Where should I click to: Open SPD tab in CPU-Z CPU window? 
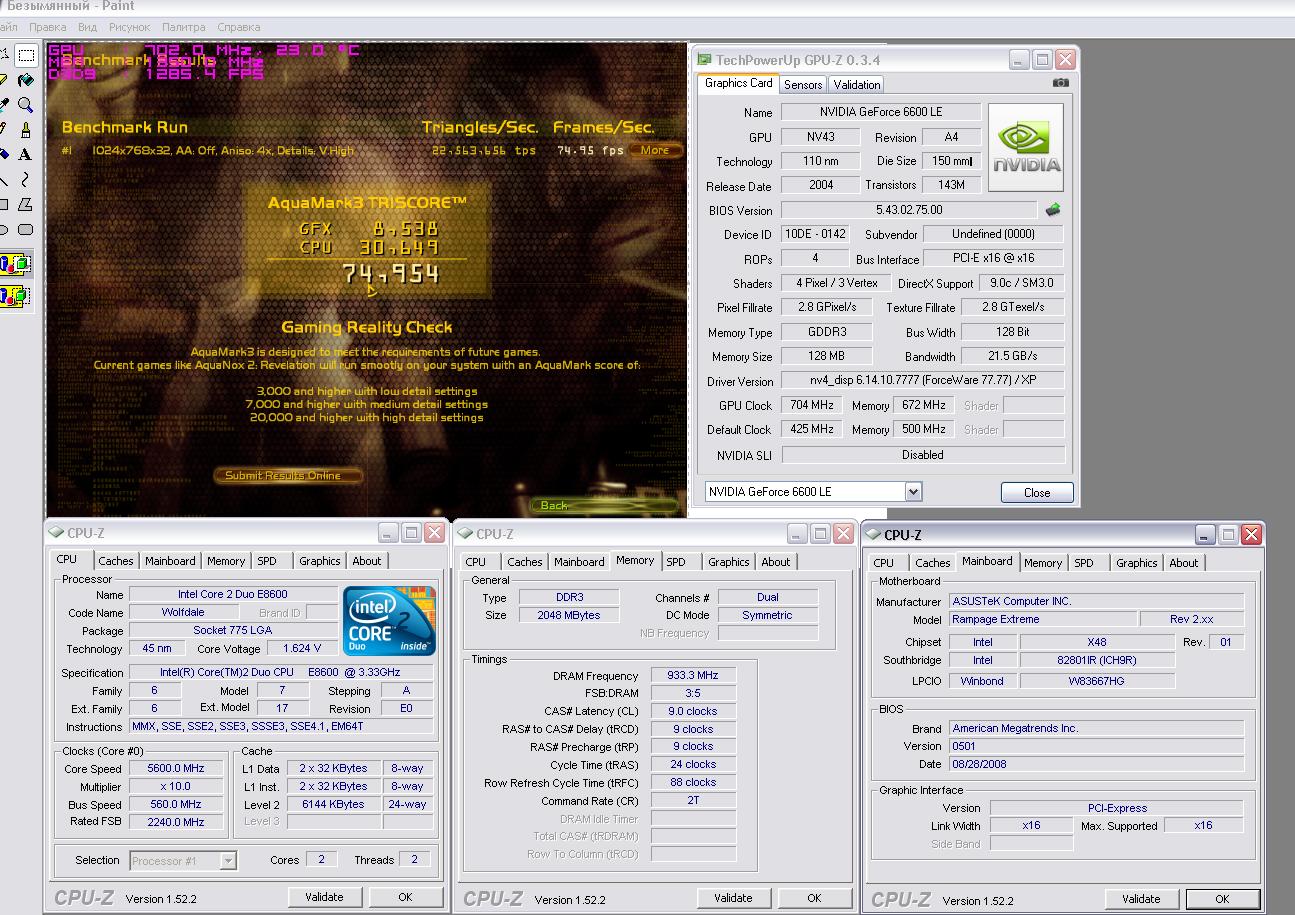coord(267,561)
